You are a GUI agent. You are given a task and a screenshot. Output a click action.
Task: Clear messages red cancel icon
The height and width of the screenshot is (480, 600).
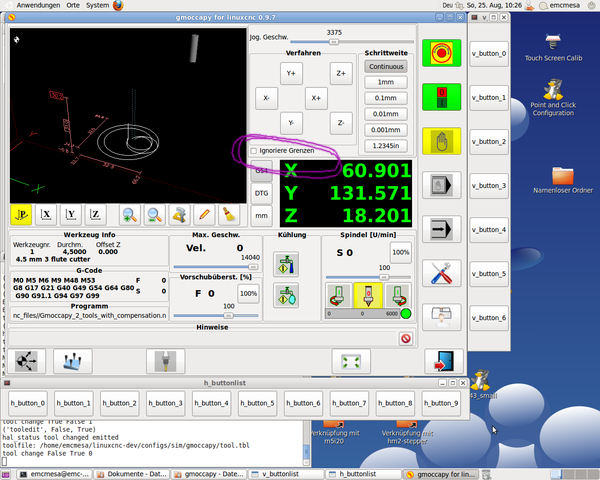(406, 338)
